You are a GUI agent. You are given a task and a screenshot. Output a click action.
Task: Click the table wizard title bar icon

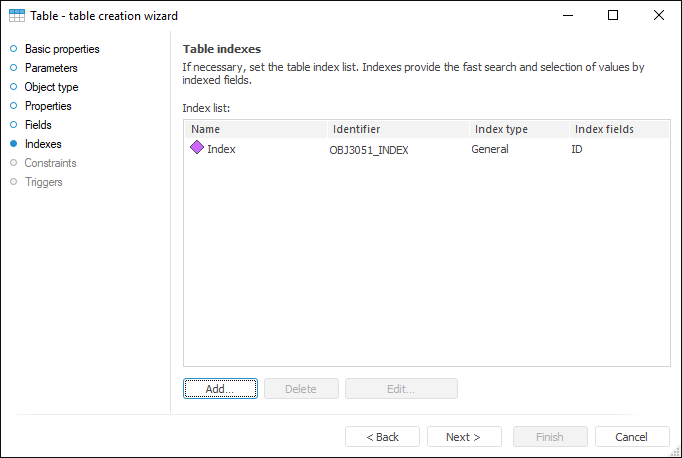17,15
